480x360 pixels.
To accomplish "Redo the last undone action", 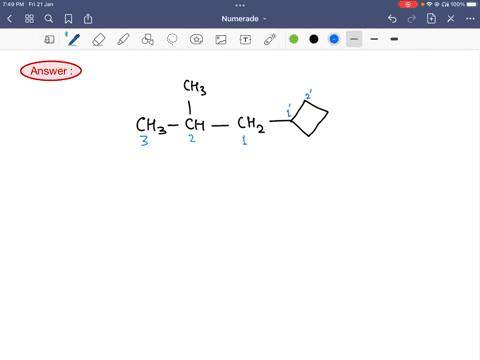I will coord(412,19).
